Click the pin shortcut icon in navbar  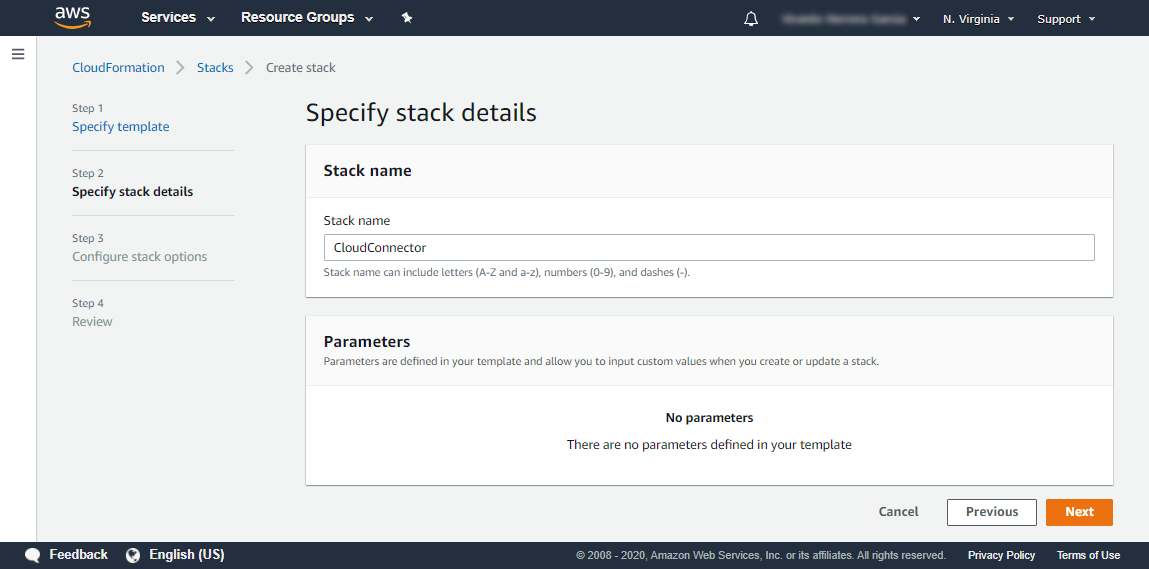click(407, 18)
